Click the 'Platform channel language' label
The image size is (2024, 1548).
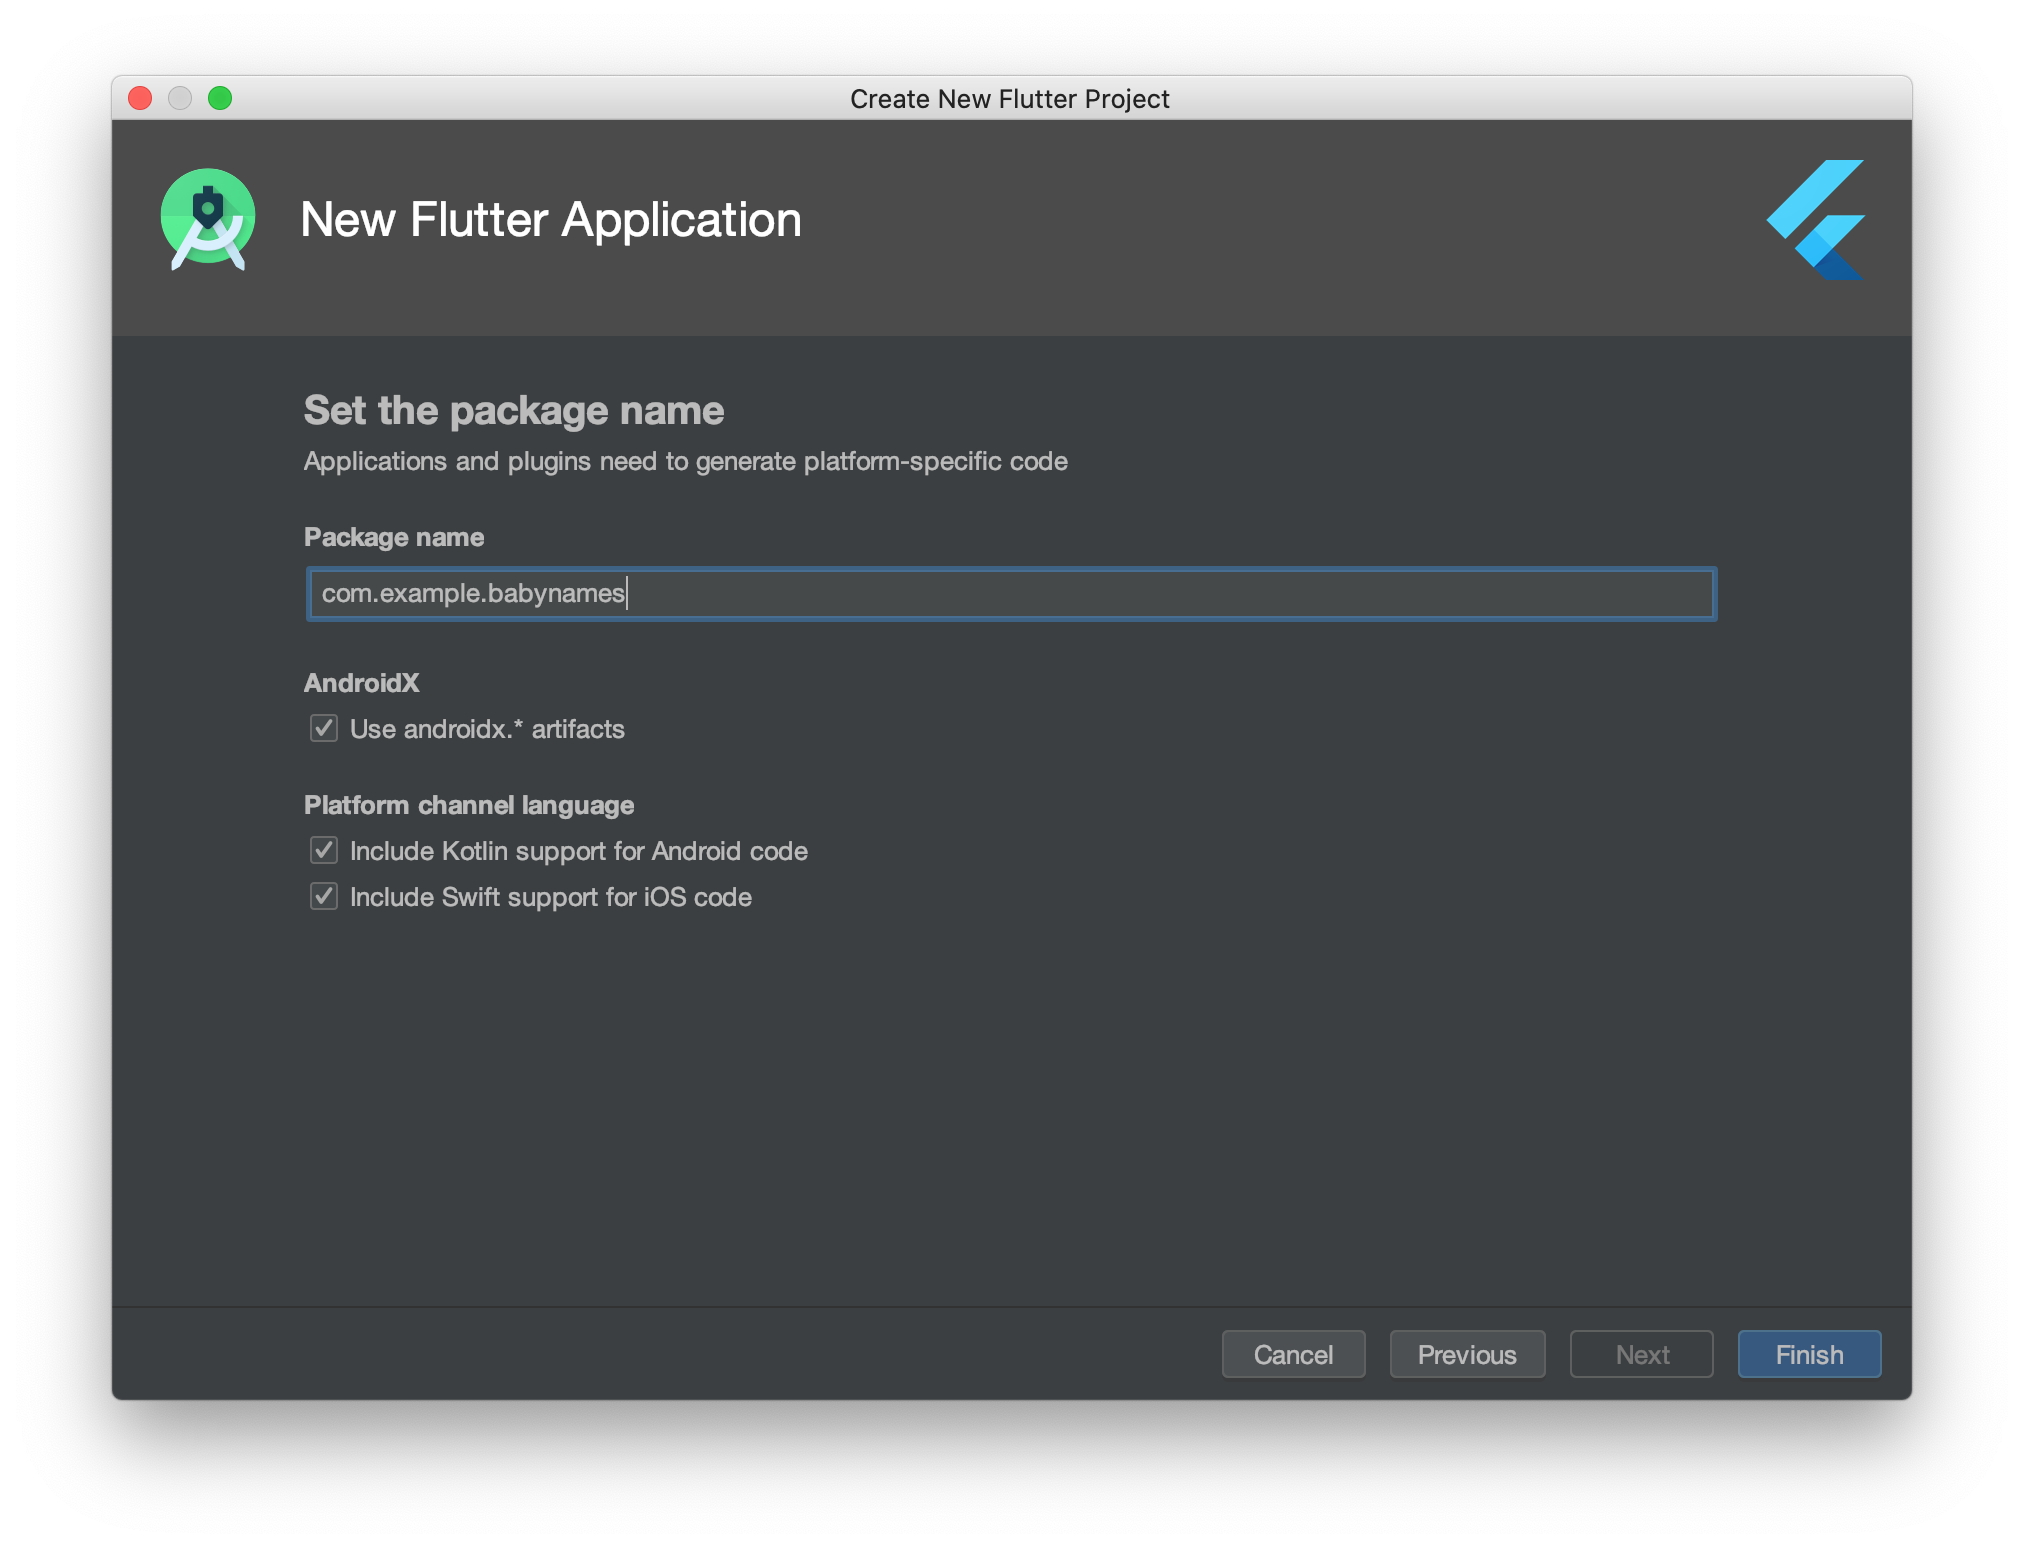point(469,805)
